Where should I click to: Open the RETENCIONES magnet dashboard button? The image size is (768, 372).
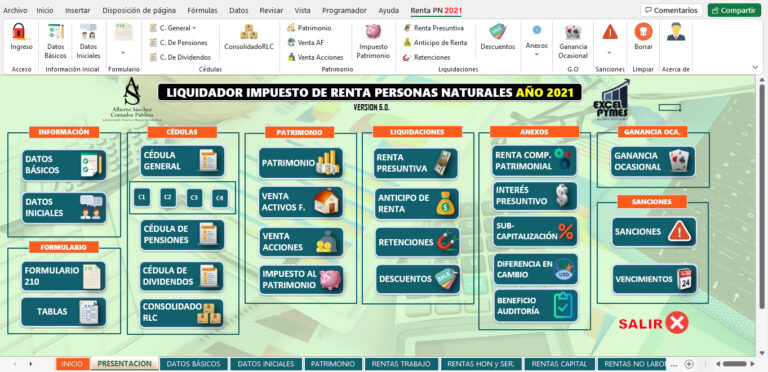pyautogui.click(x=418, y=242)
